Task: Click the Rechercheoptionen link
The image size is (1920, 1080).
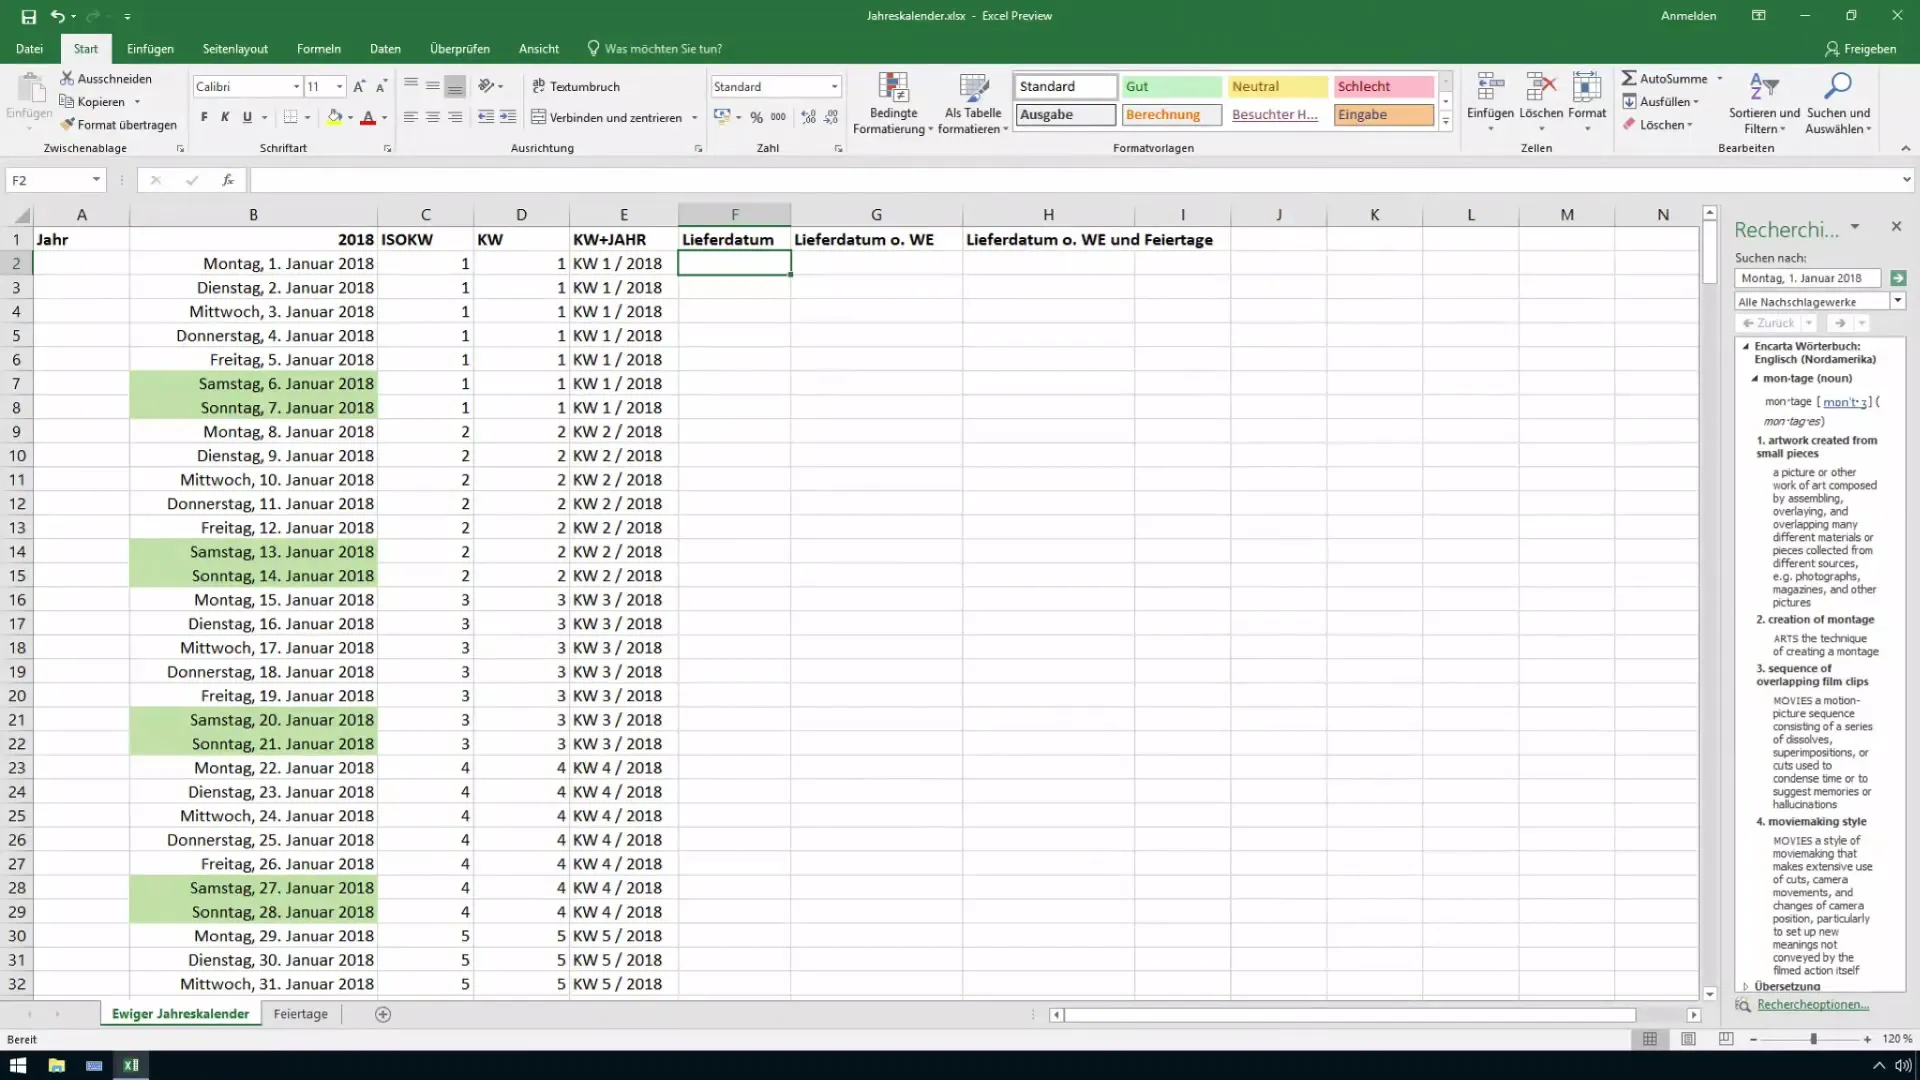Action: click(1812, 1004)
